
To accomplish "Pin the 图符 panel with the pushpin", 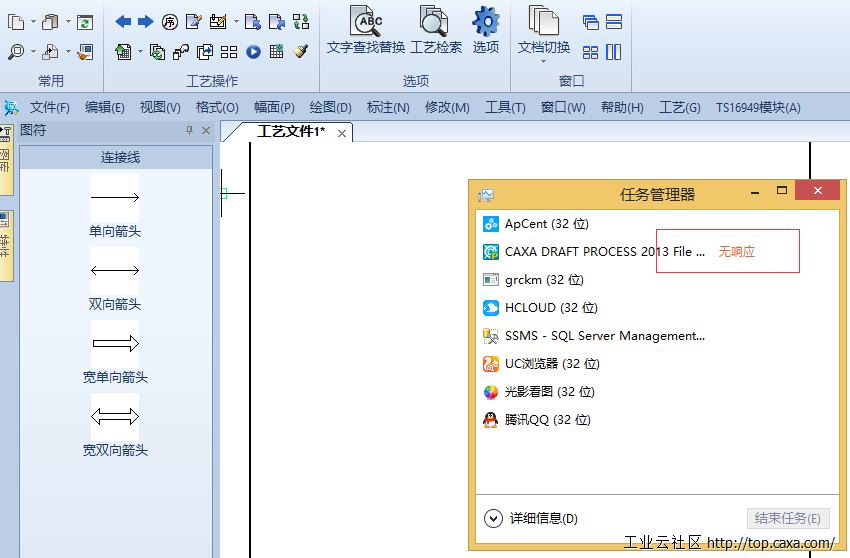I will (x=189, y=130).
